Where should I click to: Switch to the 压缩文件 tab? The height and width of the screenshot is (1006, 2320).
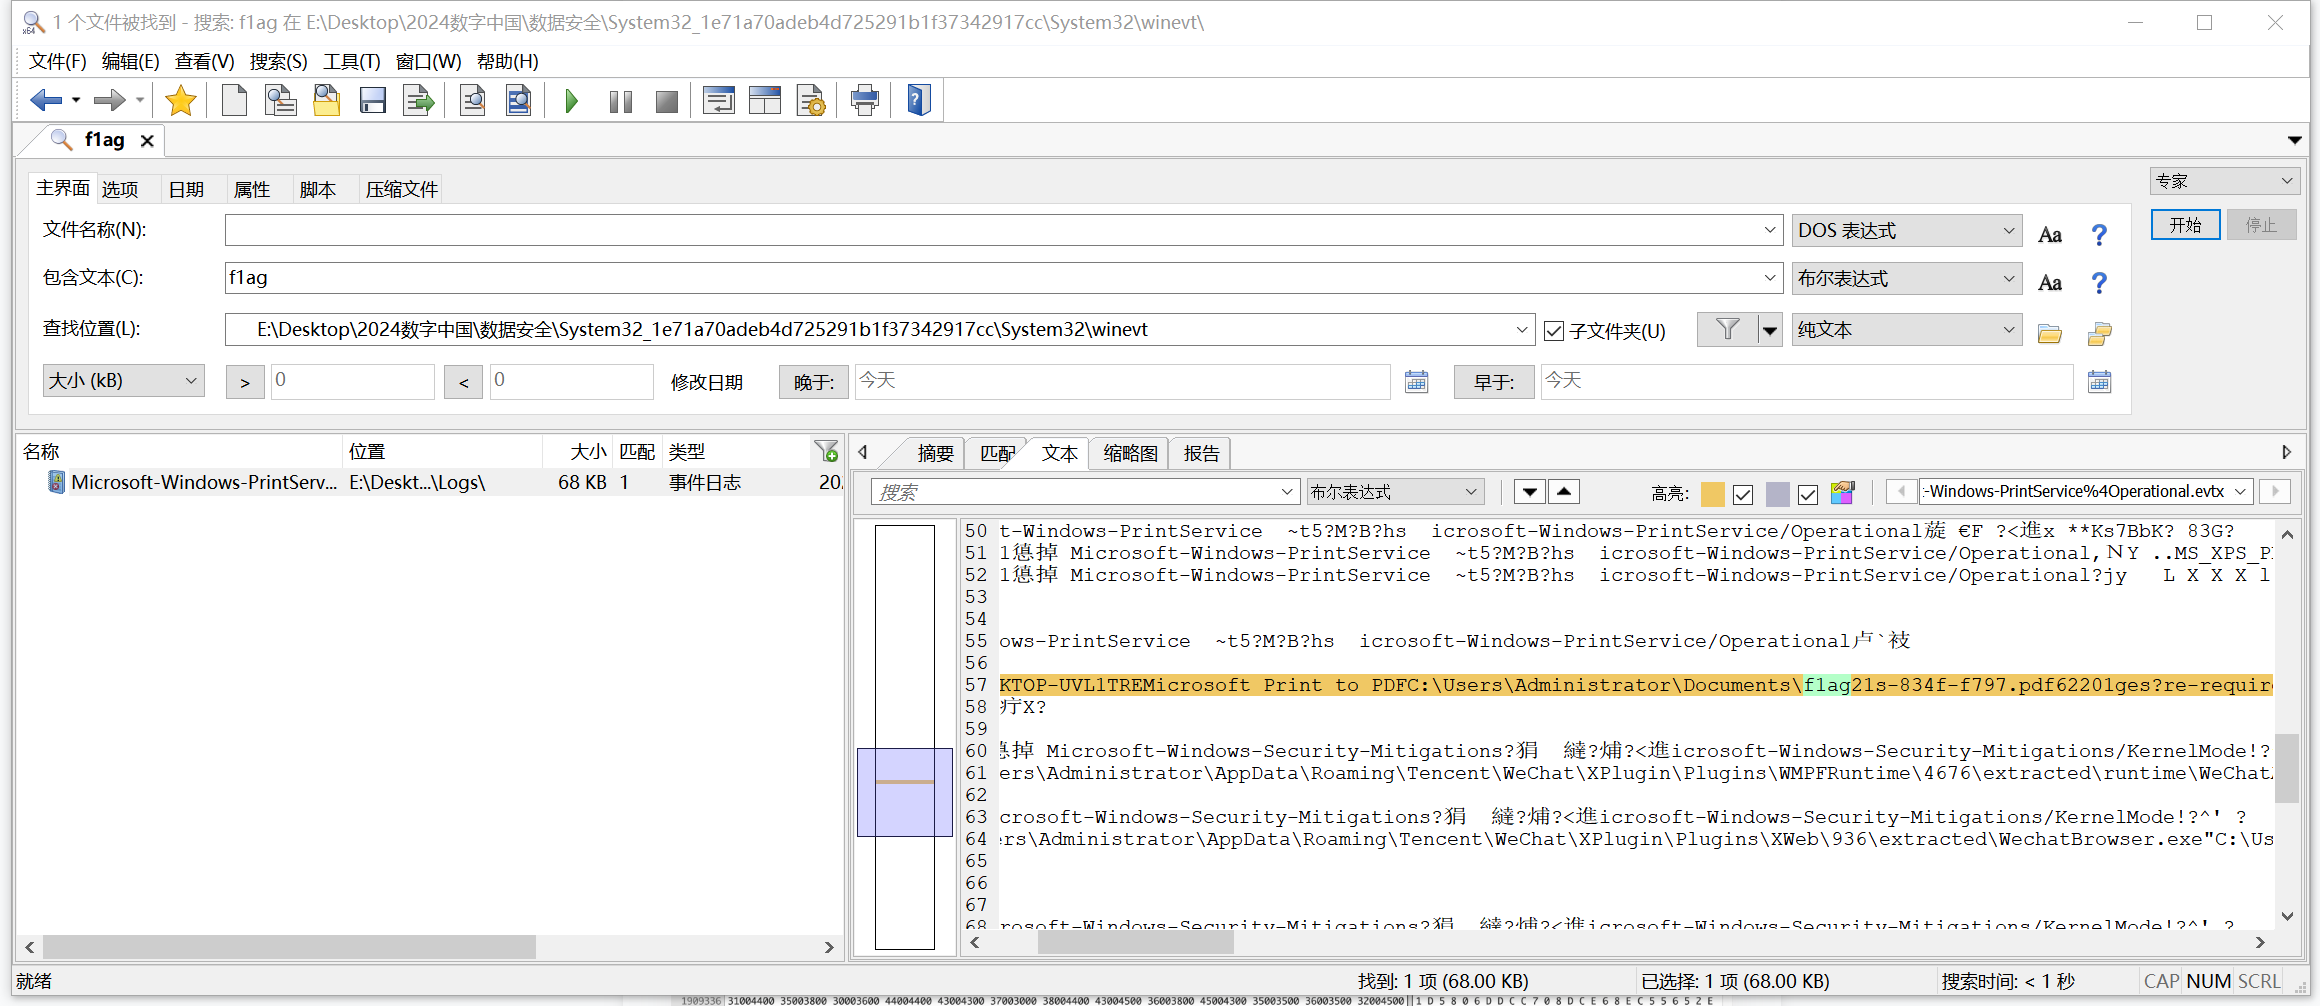401,189
